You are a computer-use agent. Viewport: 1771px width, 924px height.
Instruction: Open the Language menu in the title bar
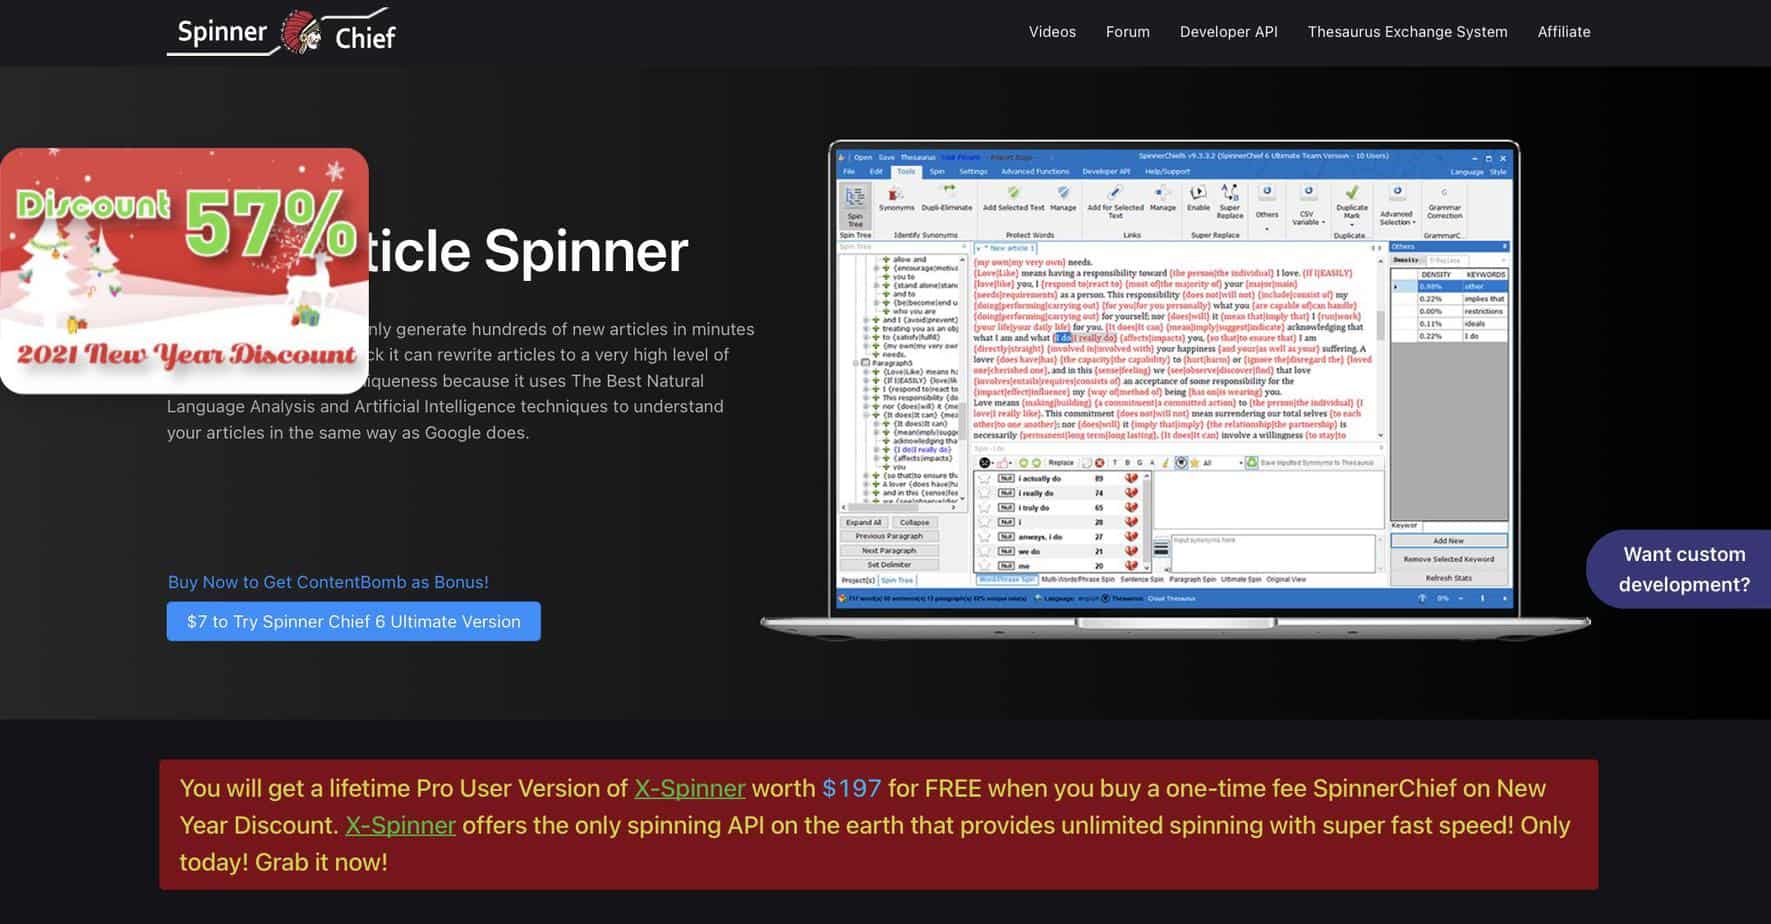point(1466,172)
